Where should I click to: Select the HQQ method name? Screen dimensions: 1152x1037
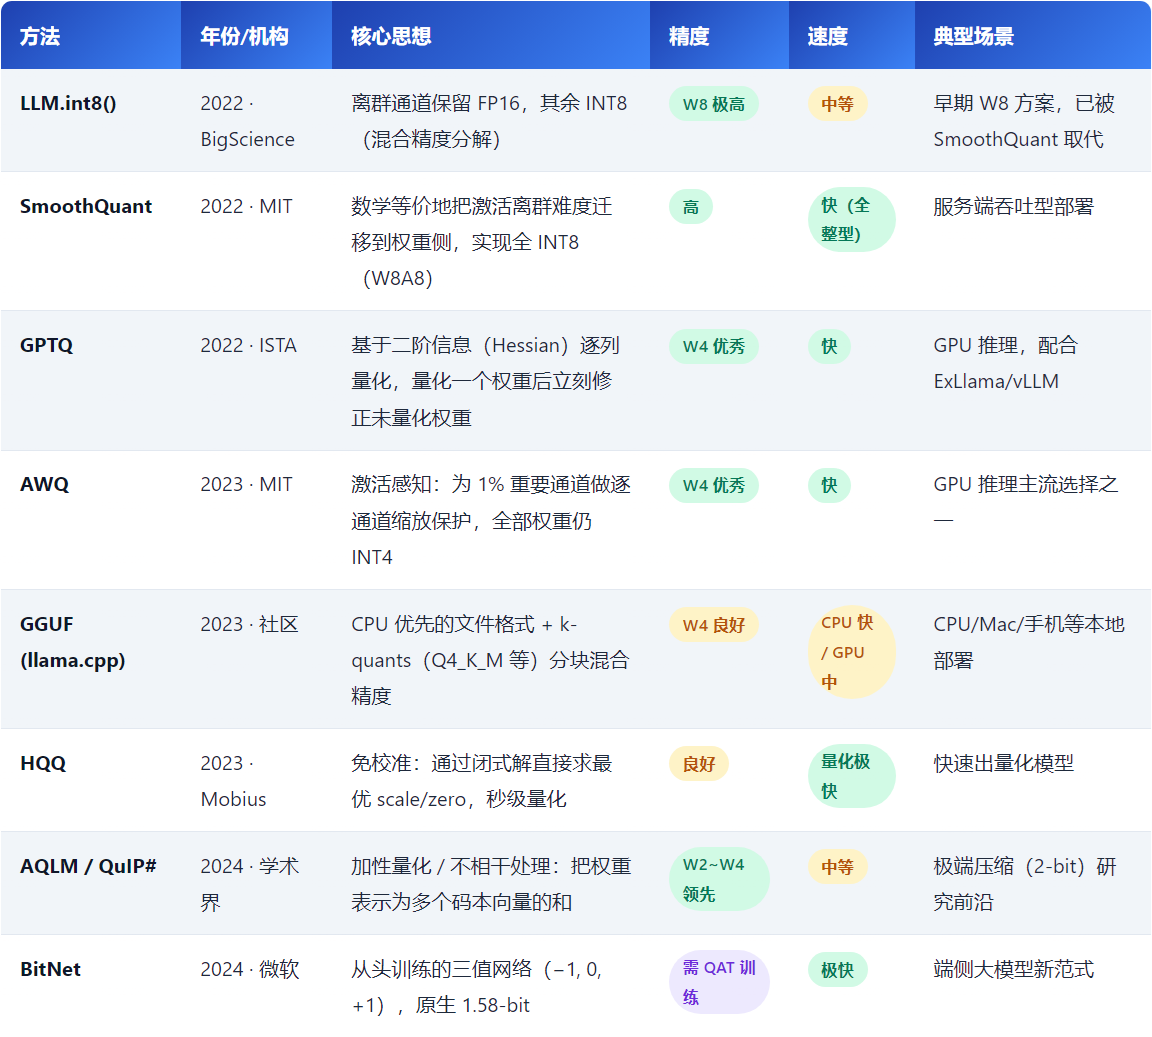43,764
